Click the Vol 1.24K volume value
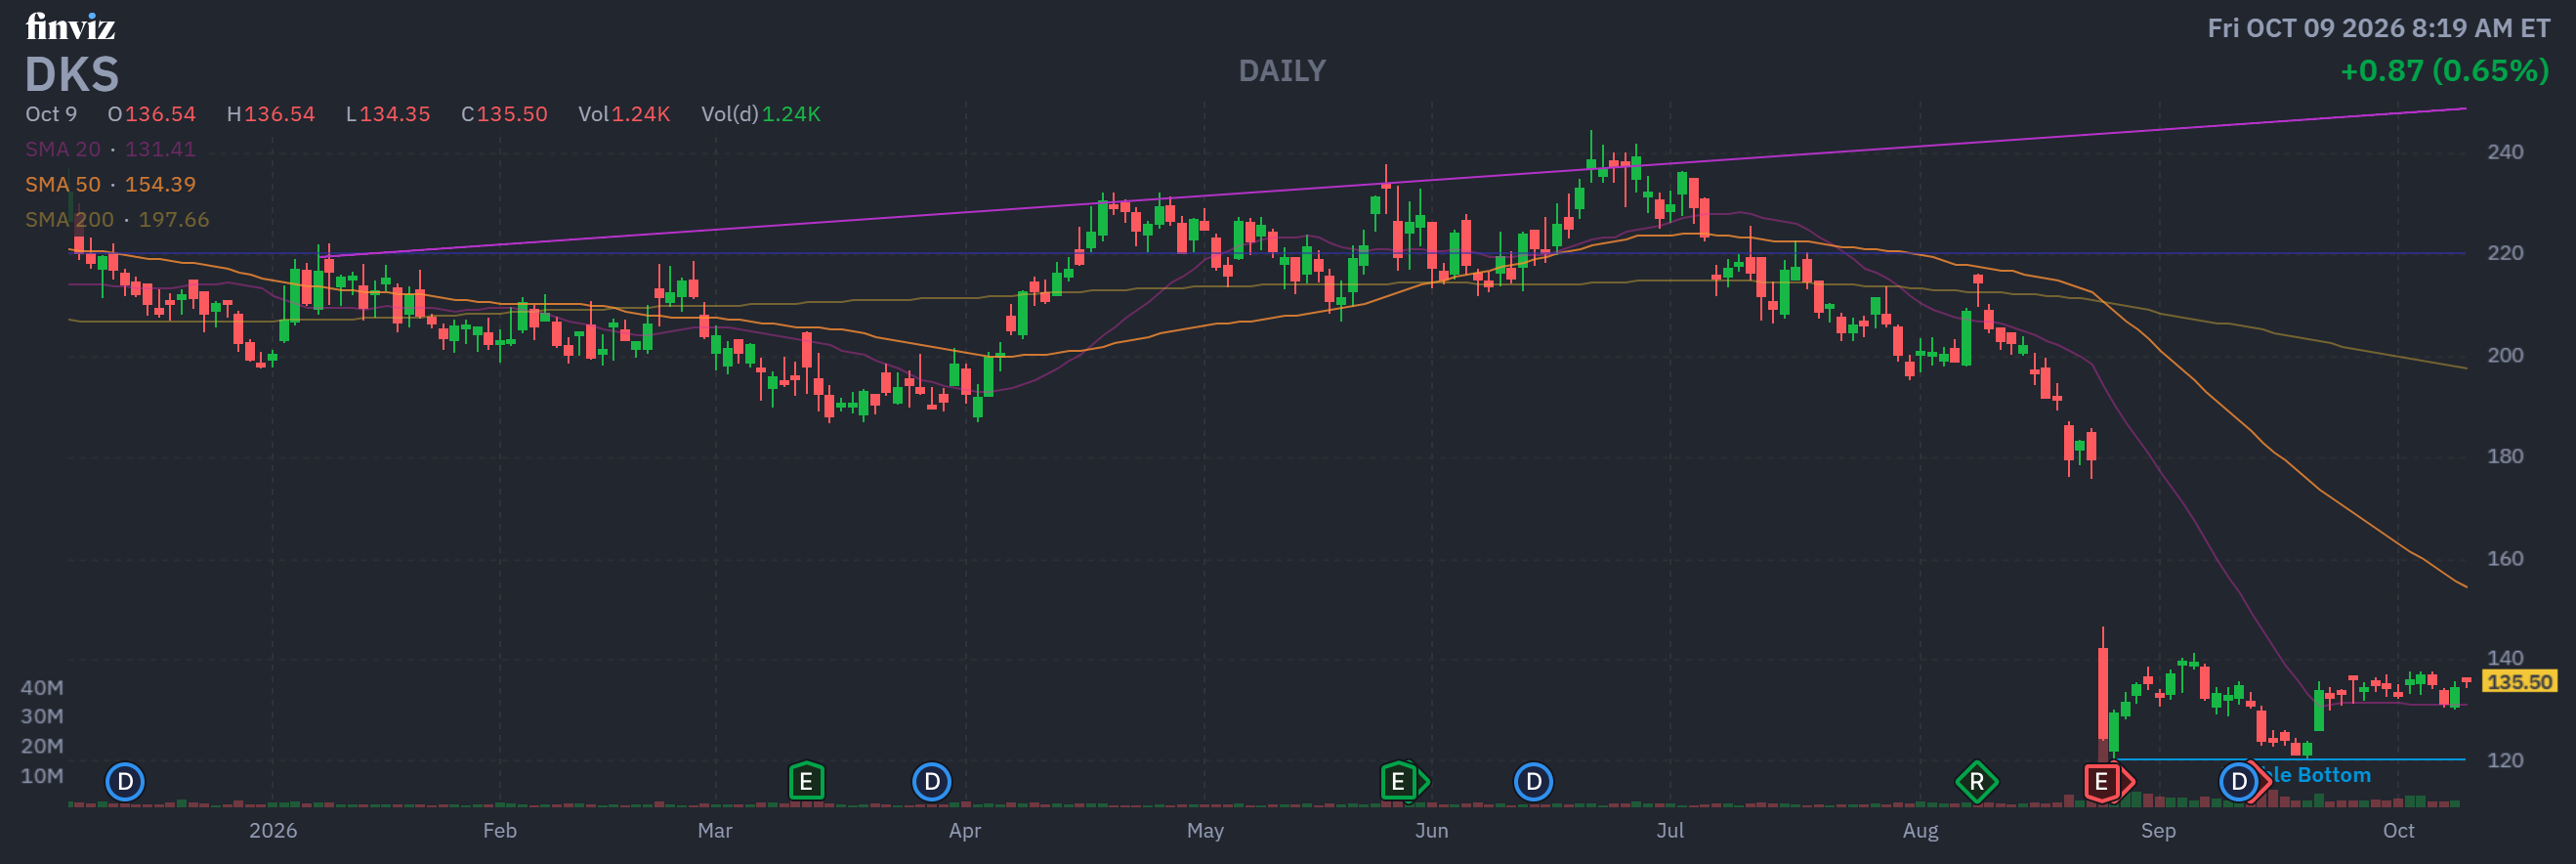The image size is (2576, 864). pos(624,114)
